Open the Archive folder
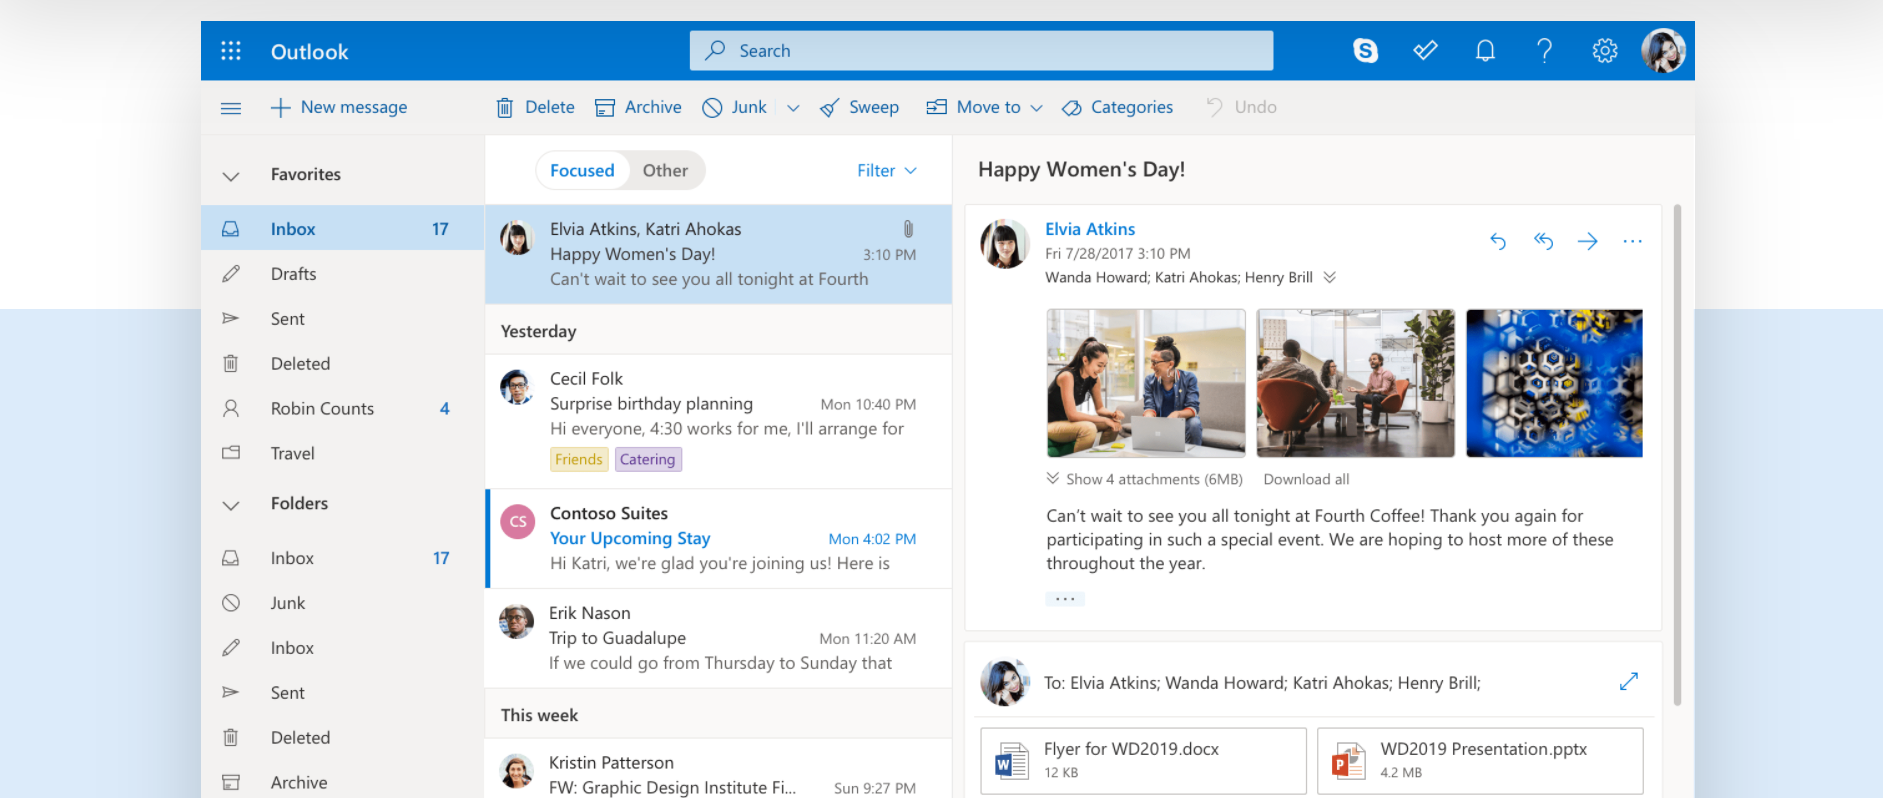This screenshot has height=798, width=1883. pos(342,782)
